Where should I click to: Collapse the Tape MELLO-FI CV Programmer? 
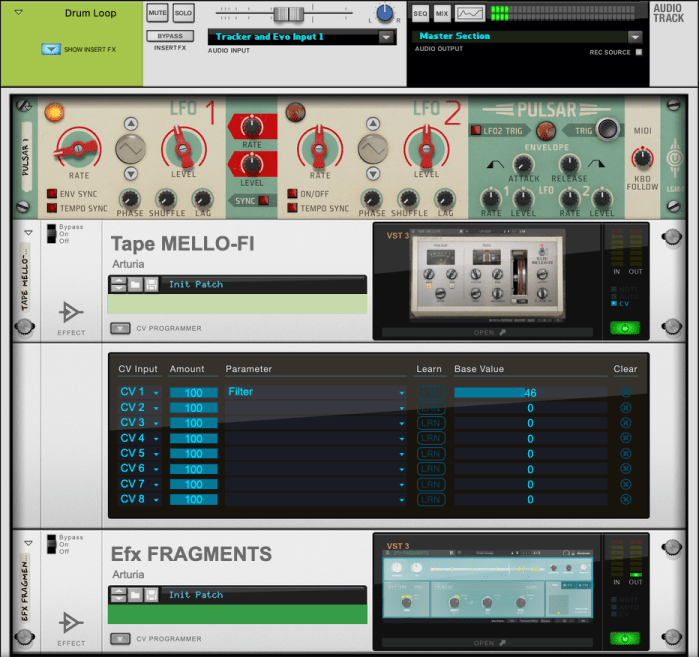119,328
